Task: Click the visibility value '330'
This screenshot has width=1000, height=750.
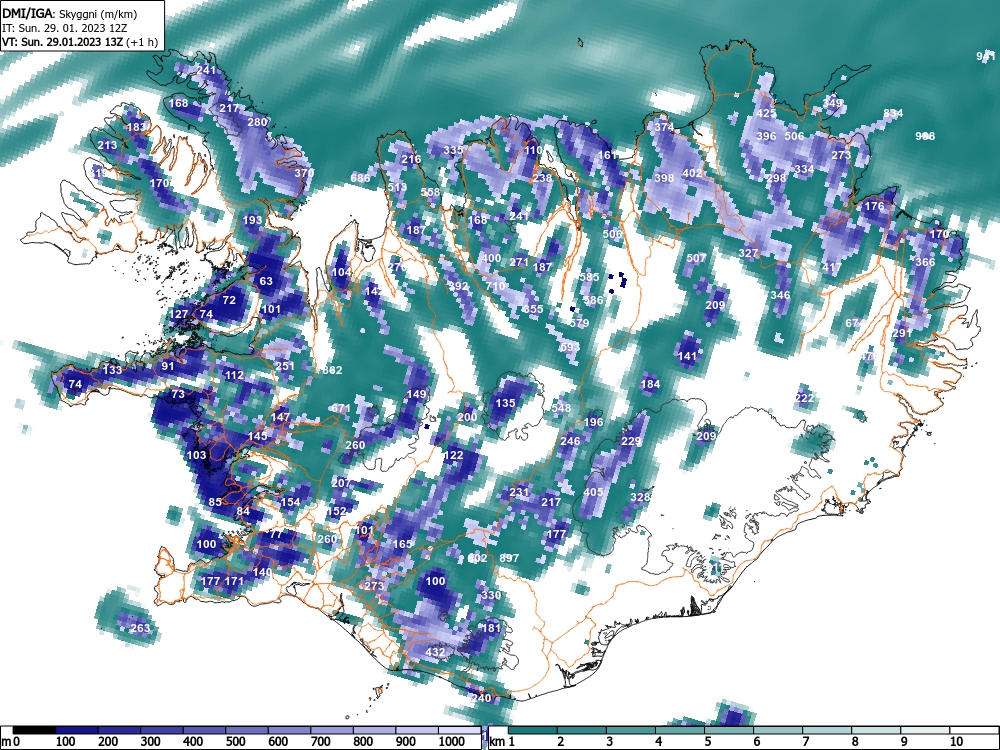Action: point(491,595)
